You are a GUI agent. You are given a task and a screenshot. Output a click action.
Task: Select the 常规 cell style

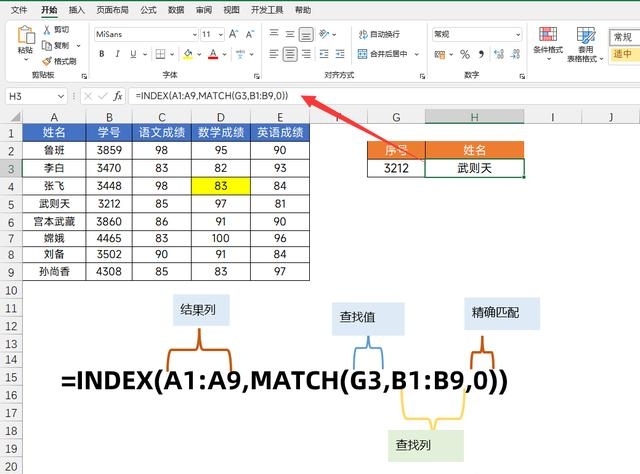pos(624,37)
